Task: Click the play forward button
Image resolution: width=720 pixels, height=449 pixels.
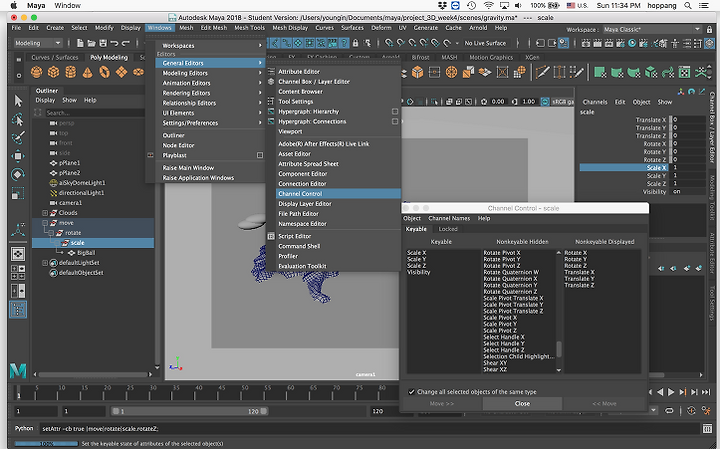Action: pyautogui.click(x=671, y=392)
